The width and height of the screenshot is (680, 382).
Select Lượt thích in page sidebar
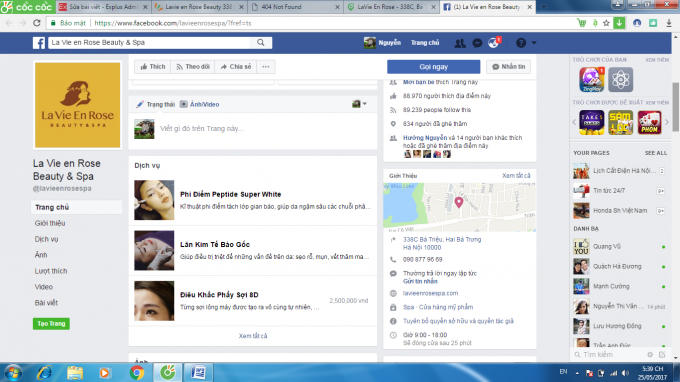51,271
